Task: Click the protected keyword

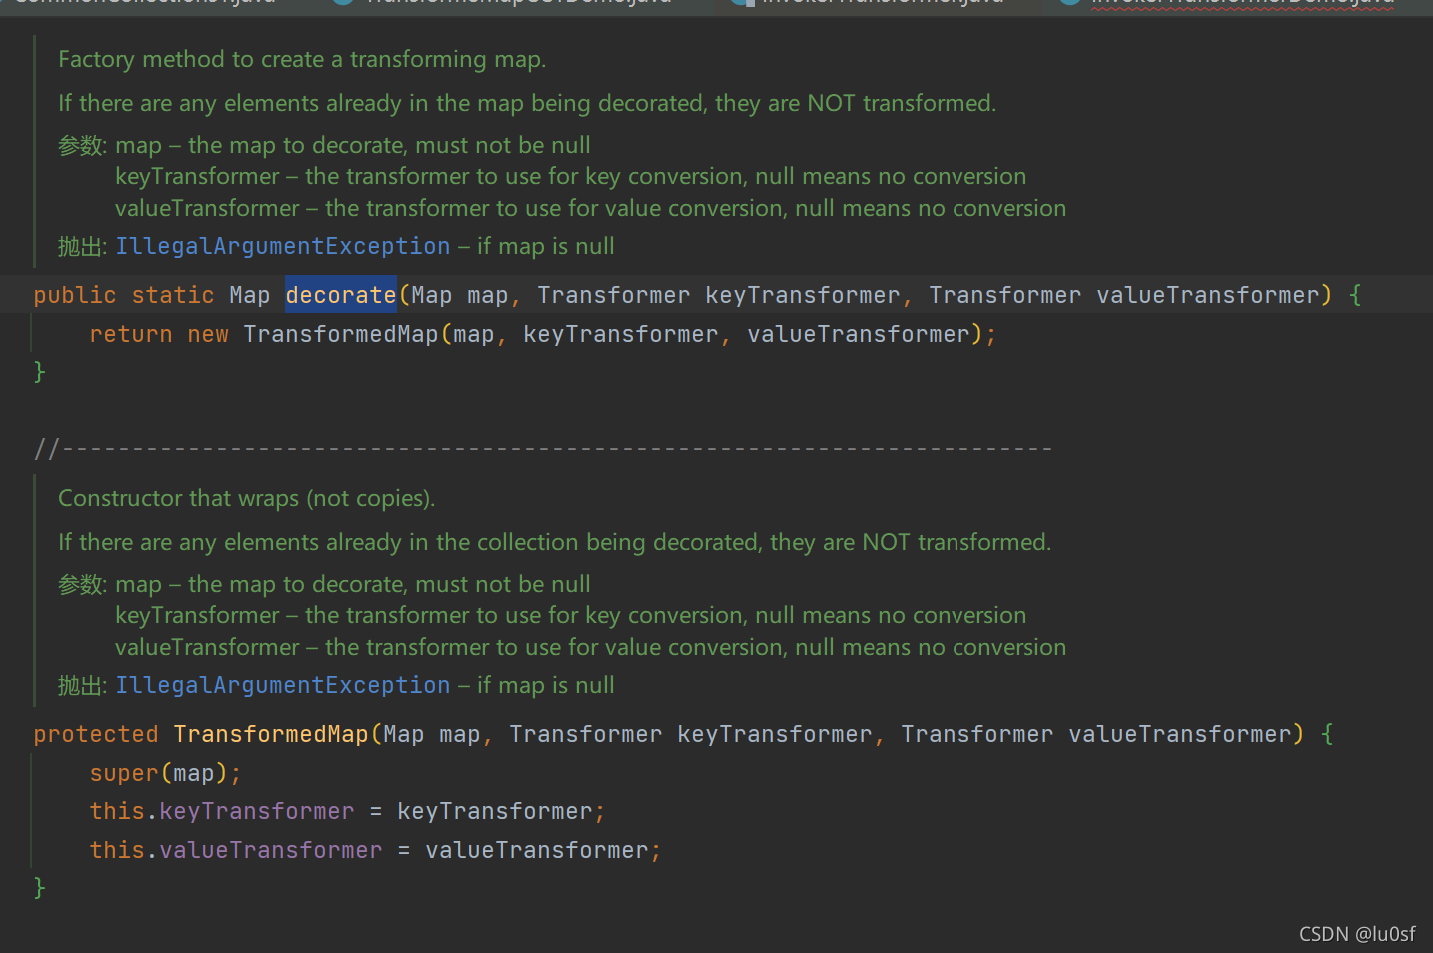Action: [x=96, y=734]
